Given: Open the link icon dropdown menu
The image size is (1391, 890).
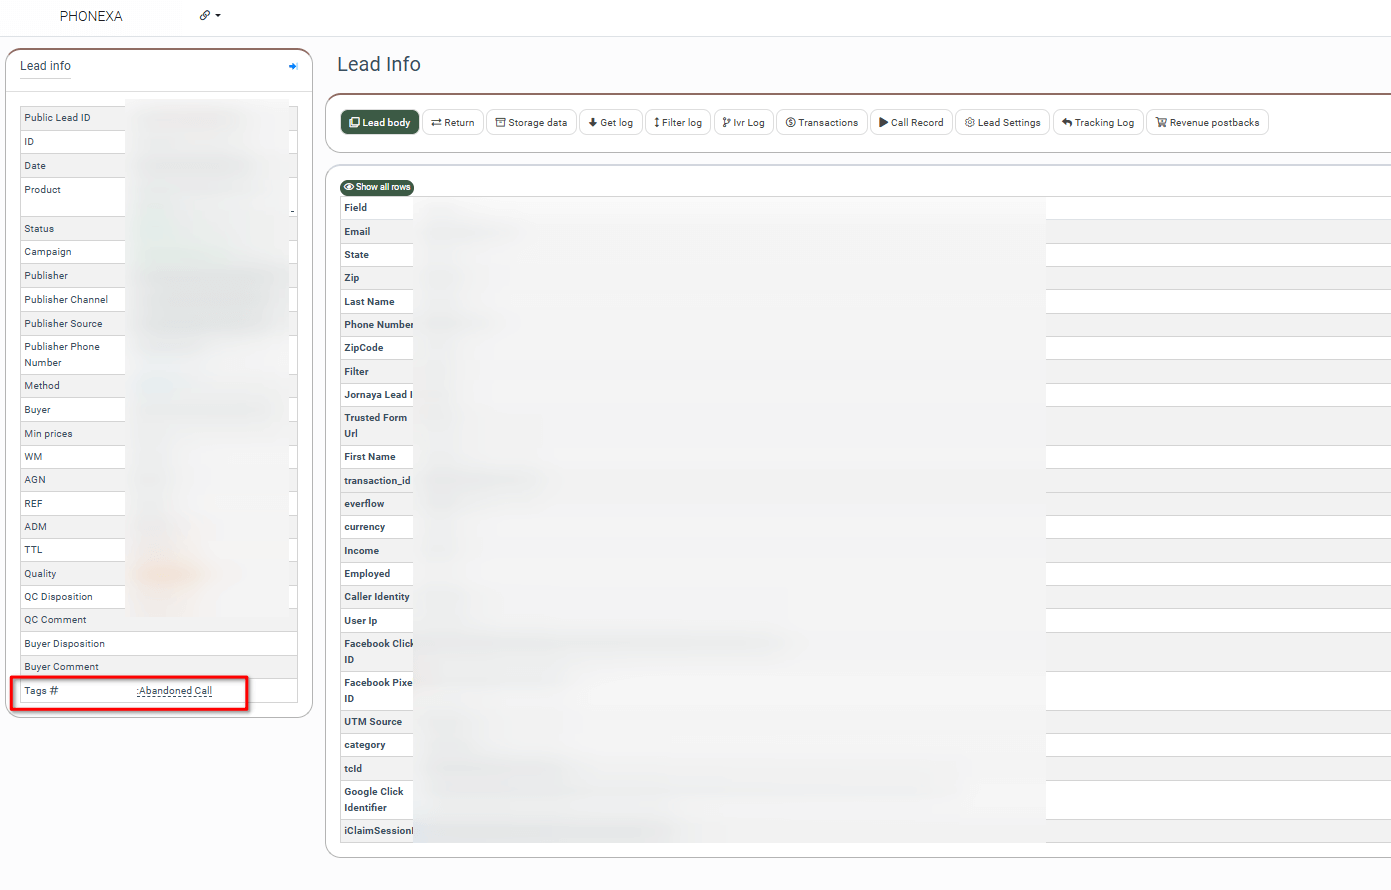Looking at the screenshot, I should [209, 16].
